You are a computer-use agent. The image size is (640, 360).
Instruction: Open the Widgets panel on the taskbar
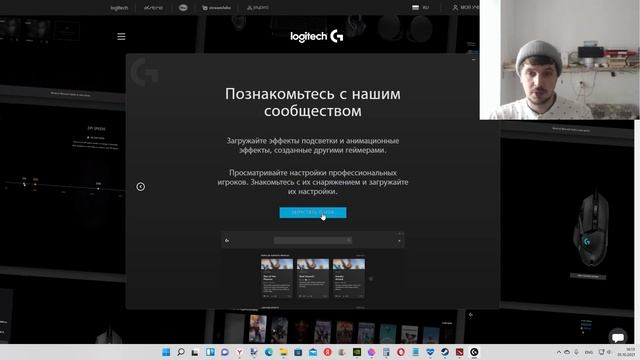(x=210, y=352)
